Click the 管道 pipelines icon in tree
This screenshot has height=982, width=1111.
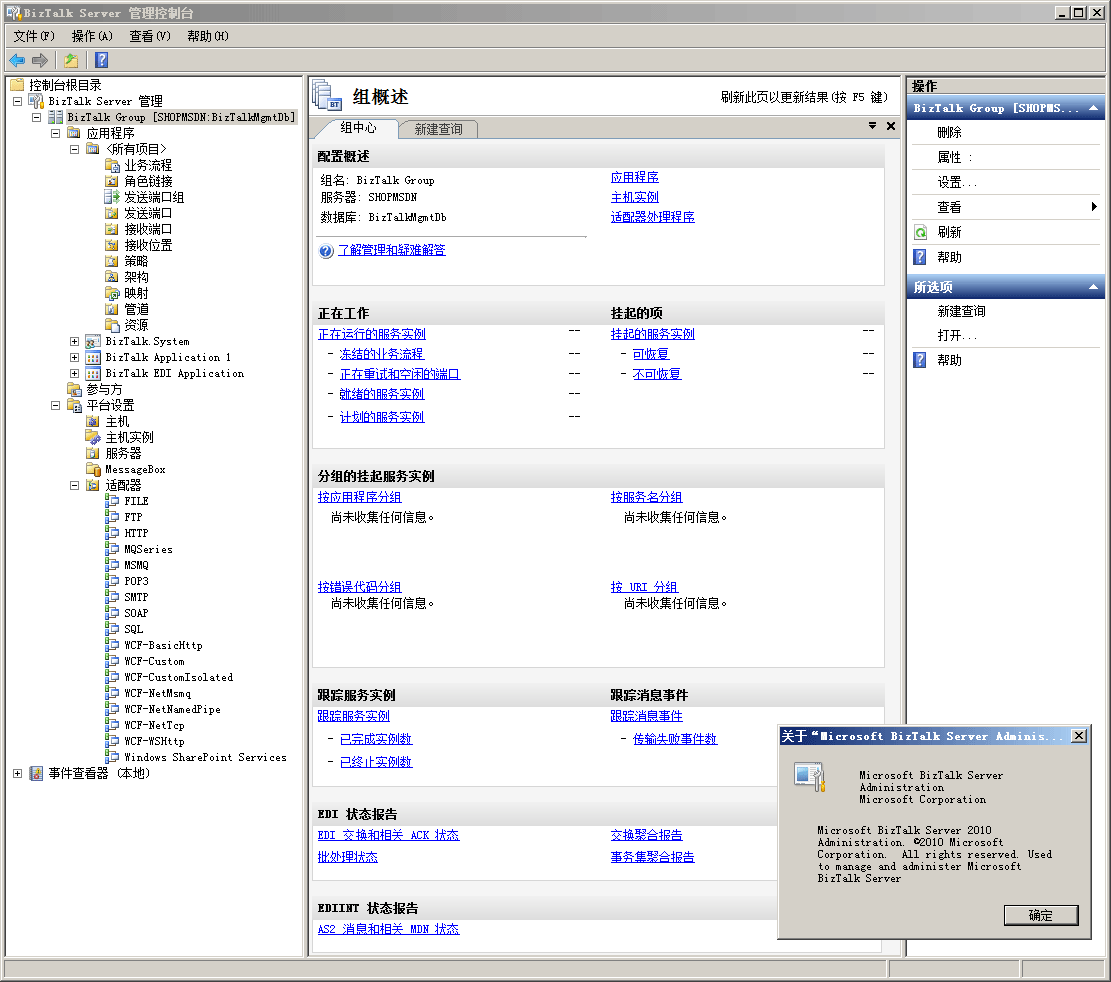(x=112, y=309)
